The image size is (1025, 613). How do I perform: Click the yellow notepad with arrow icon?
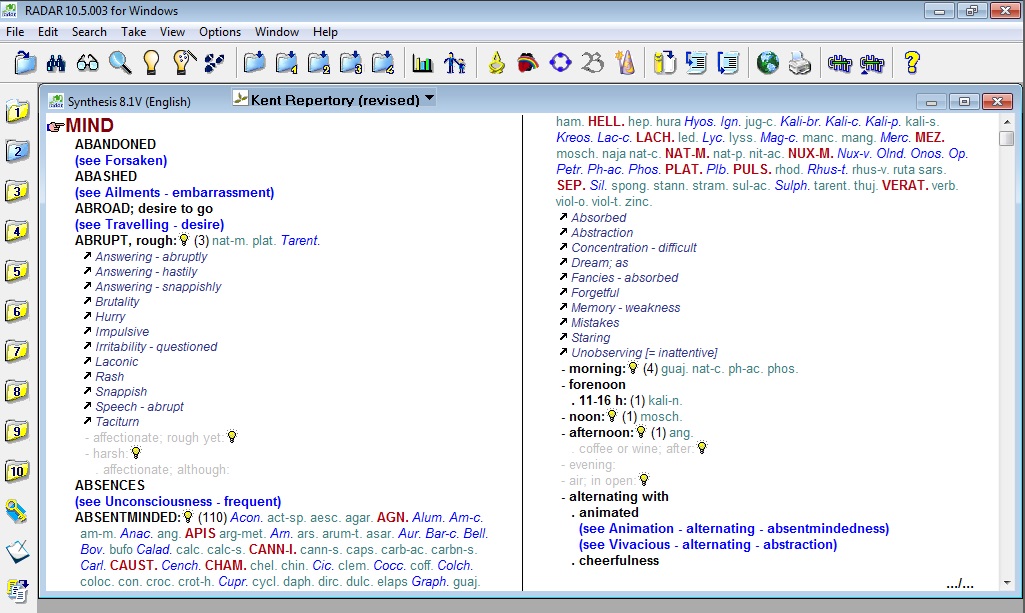[x=664, y=63]
